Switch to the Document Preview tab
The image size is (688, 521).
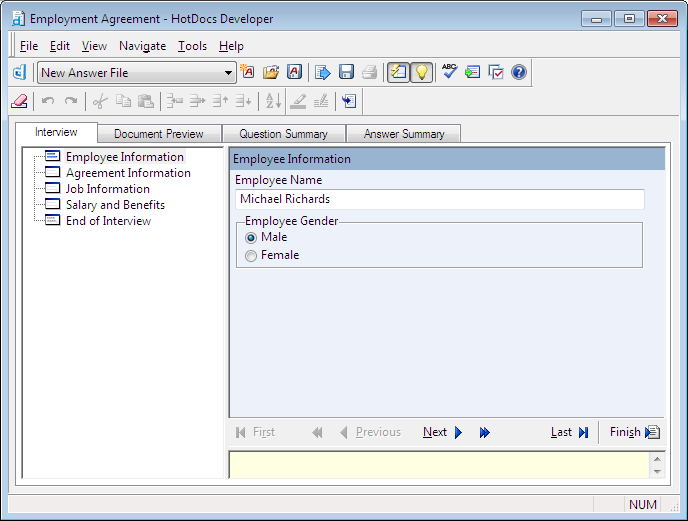point(159,134)
